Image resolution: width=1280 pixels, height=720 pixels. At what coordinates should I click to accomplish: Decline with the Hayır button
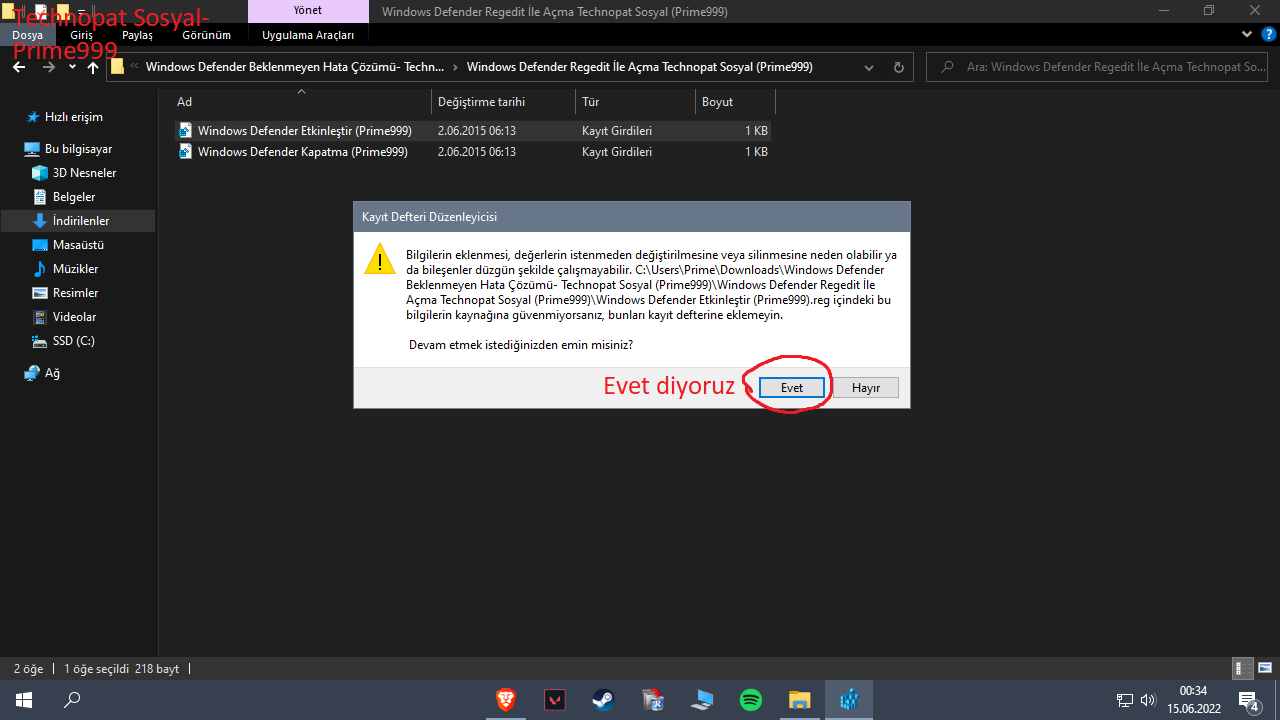coord(866,387)
